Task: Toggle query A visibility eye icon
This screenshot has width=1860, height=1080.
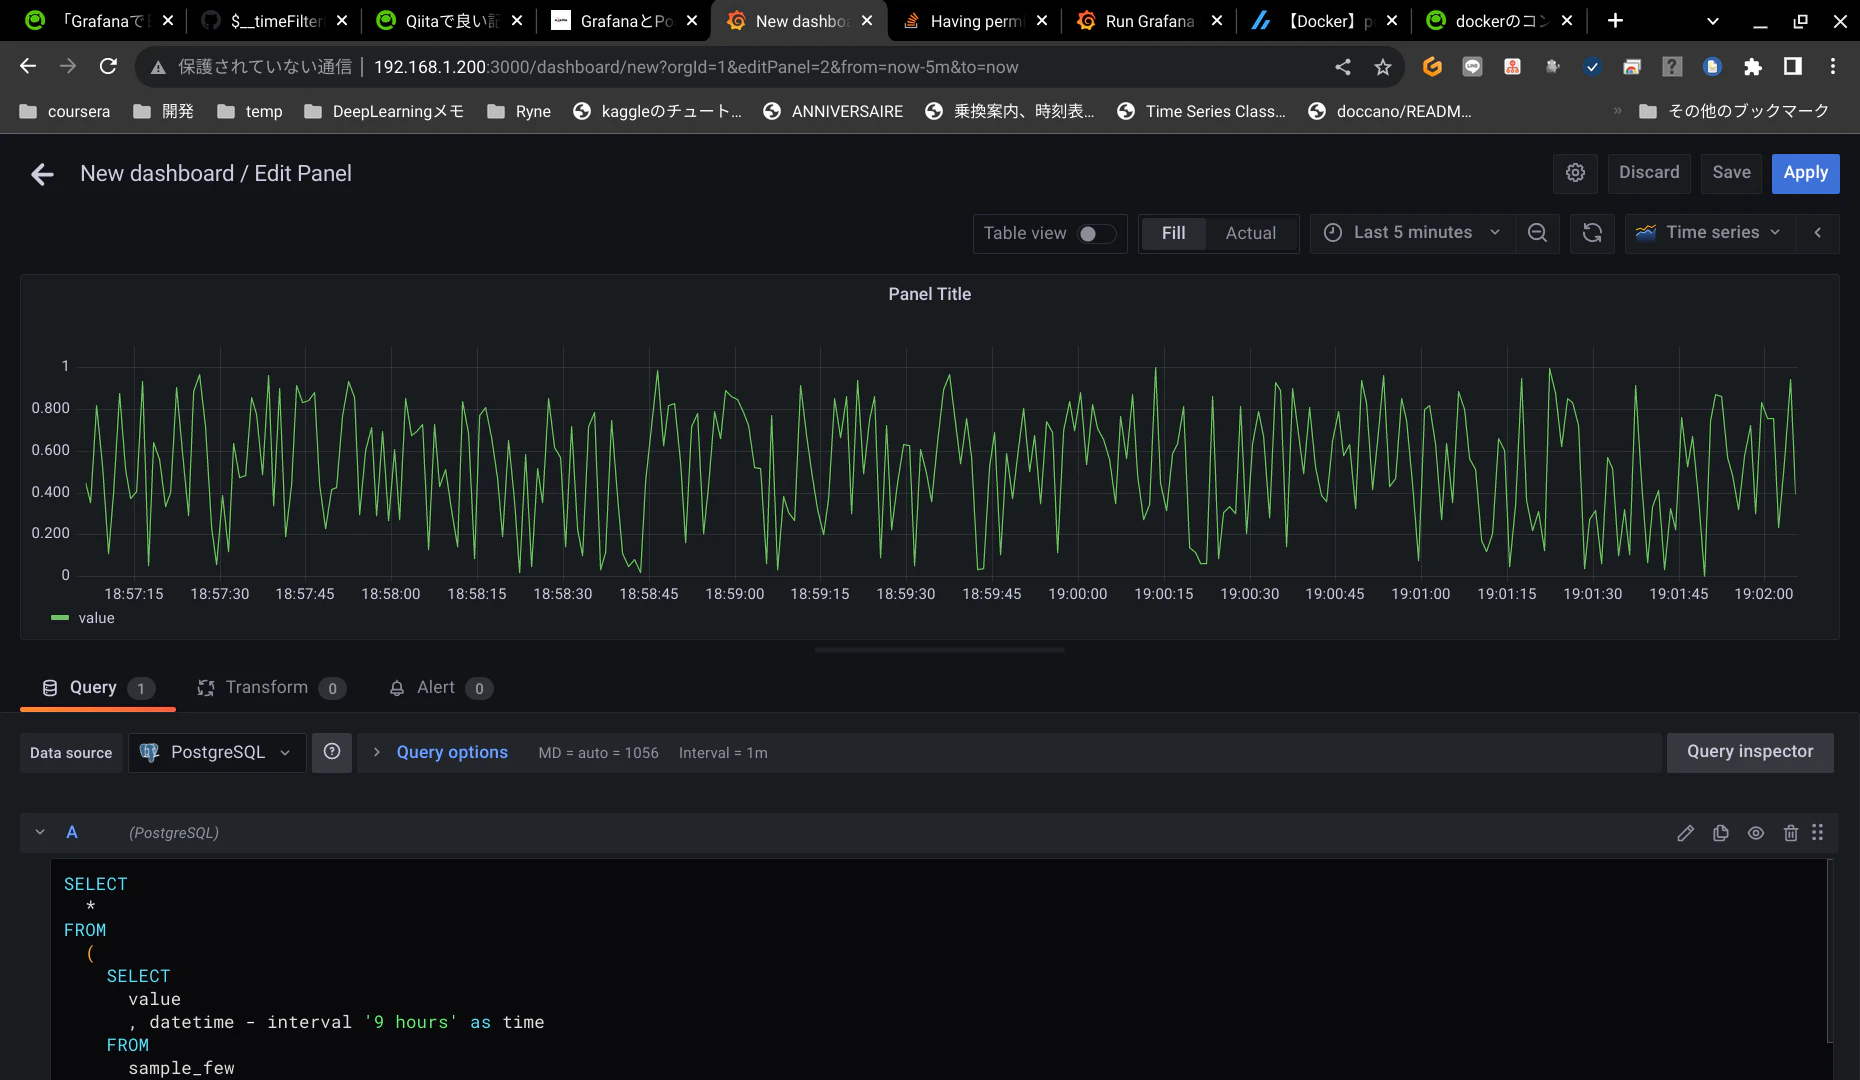Action: pyautogui.click(x=1756, y=833)
